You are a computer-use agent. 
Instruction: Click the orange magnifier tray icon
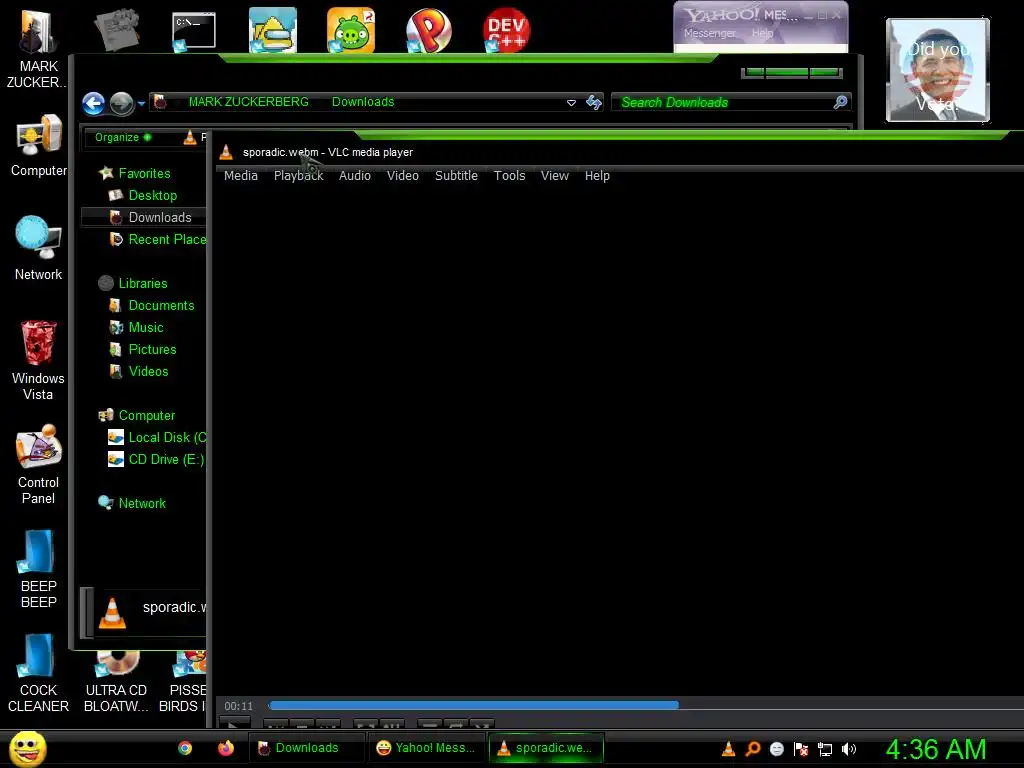[752, 748]
